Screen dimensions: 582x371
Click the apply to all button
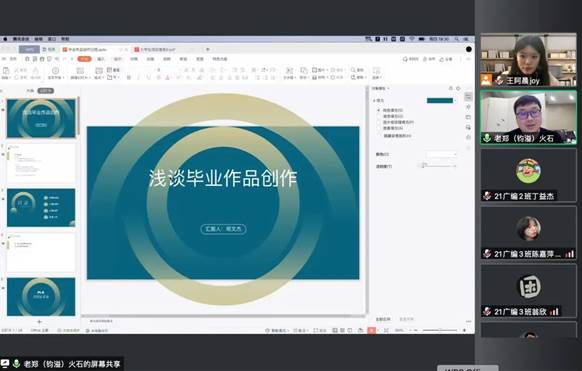pyautogui.click(x=383, y=319)
